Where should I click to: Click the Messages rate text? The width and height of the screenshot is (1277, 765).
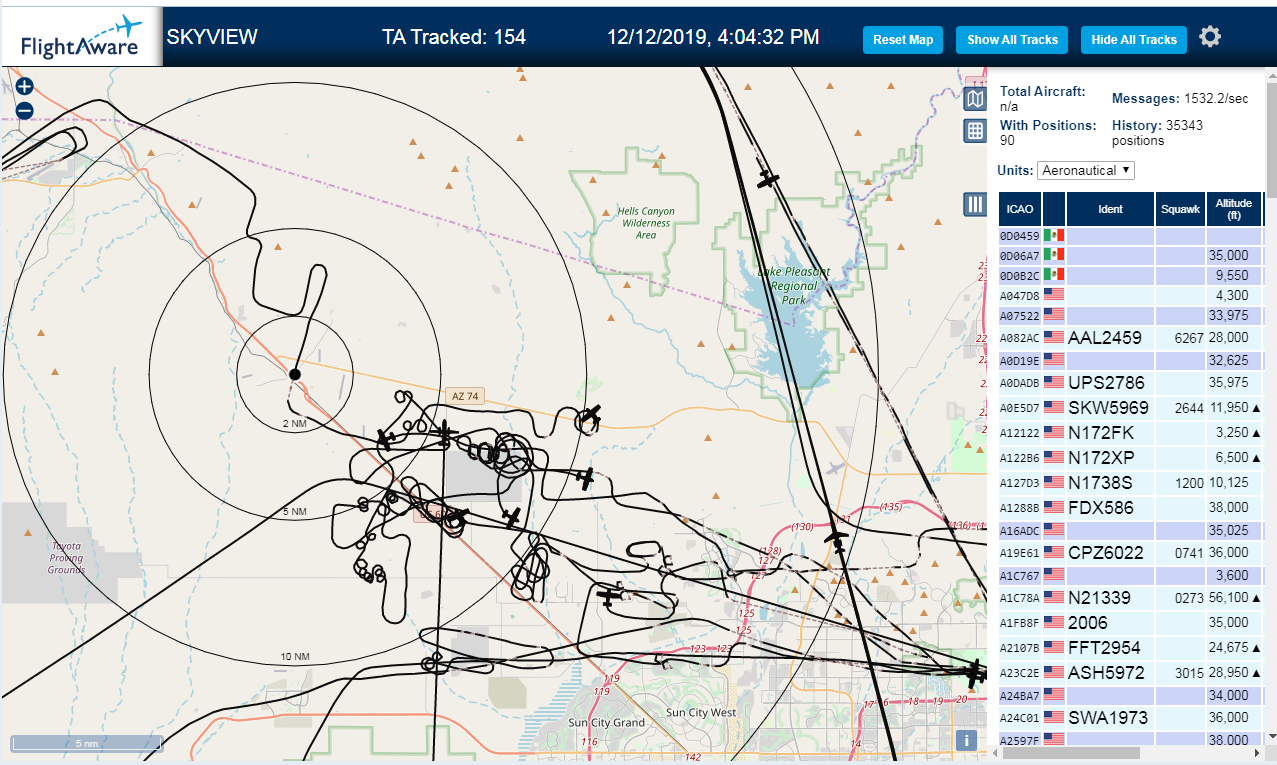pyautogui.click(x=1180, y=98)
